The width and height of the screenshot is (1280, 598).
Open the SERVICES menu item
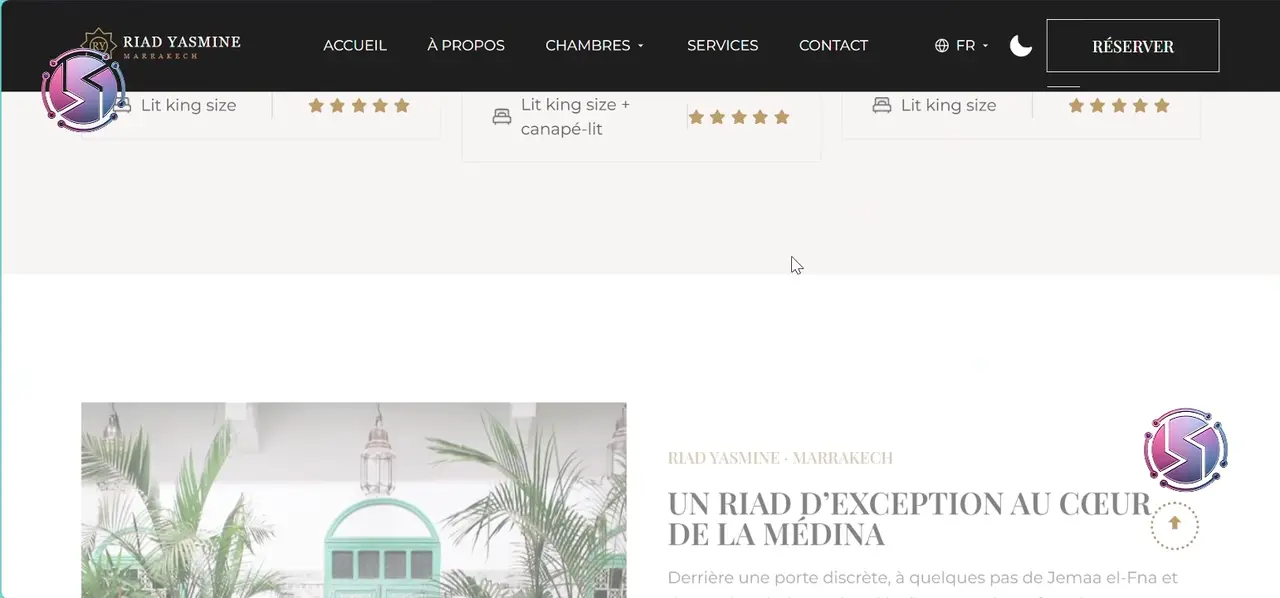coord(723,45)
